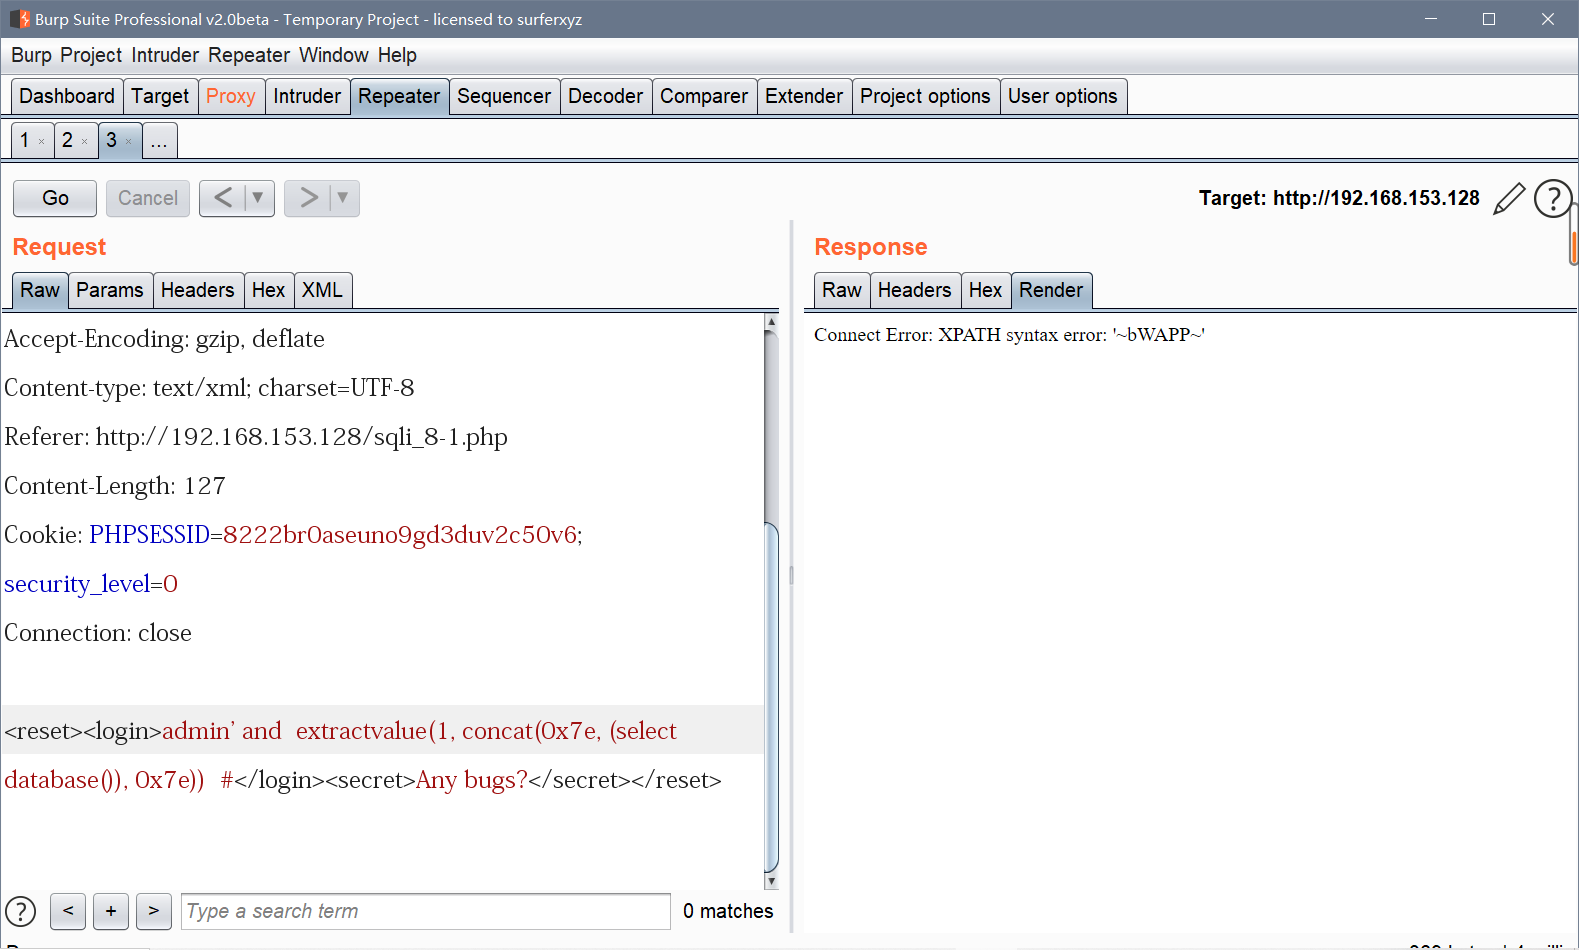Switch response view to Headers
This screenshot has height=950, width=1579.
coord(915,290)
